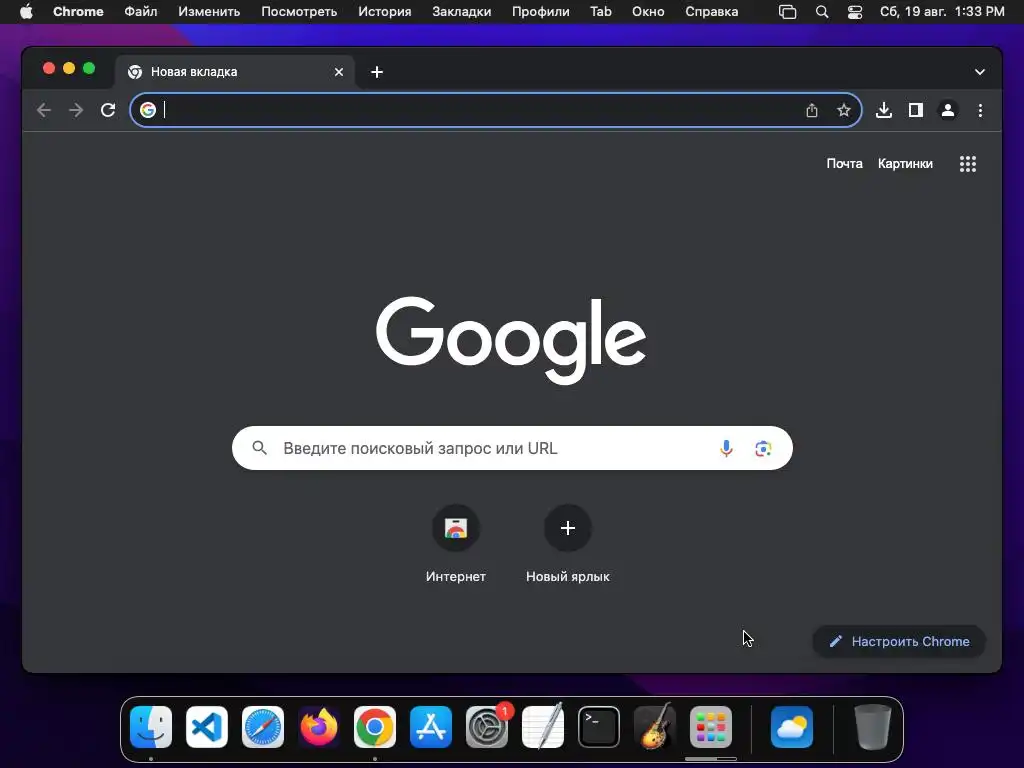The image size is (1024, 768).
Task: Bookmark this tab with the star icon
Action: pos(844,110)
